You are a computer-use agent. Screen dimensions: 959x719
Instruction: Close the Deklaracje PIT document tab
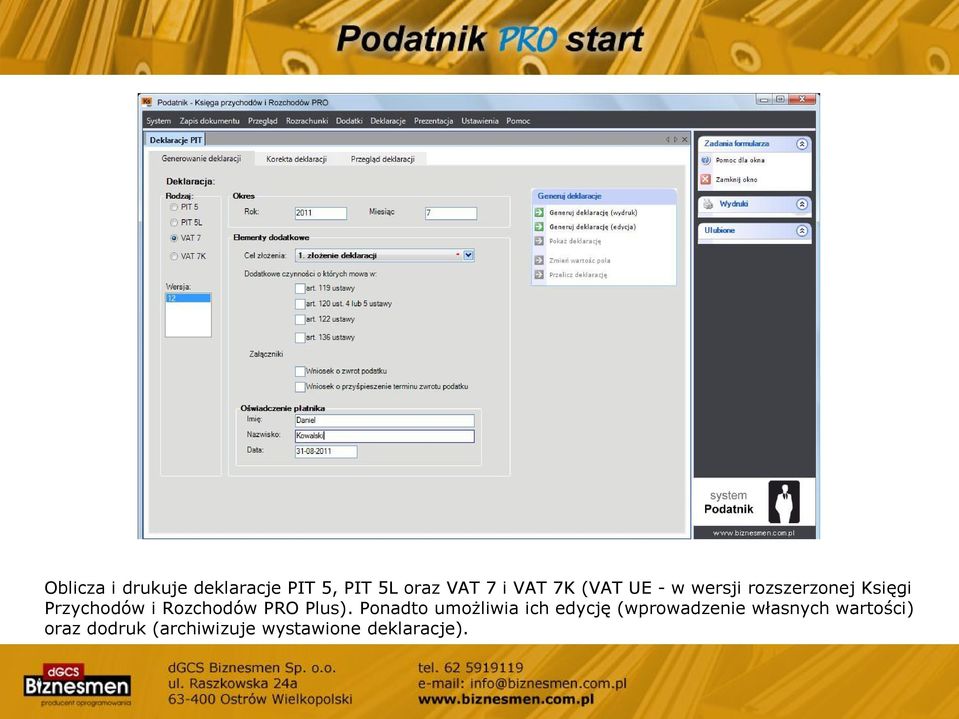684,140
